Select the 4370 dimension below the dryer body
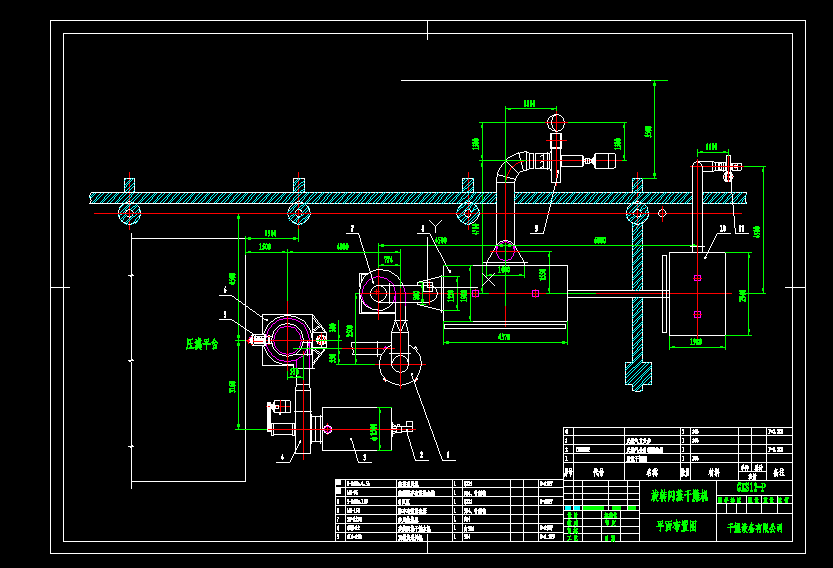Viewport: 833px width, 568px height. [504, 339]
